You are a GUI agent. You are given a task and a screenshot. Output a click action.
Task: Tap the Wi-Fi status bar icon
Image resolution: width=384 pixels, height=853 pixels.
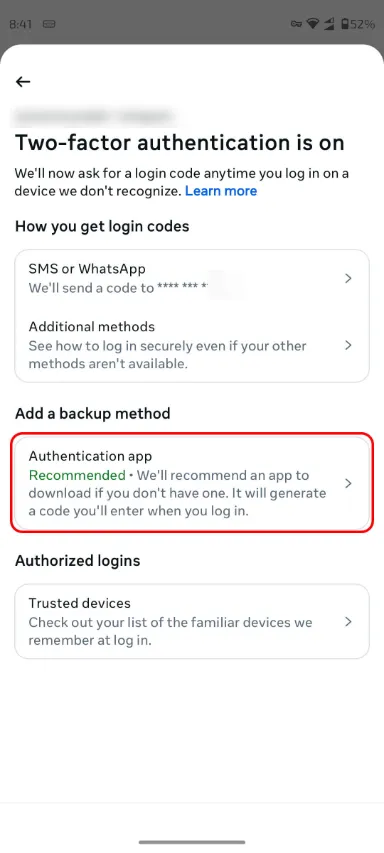(312, 24)
